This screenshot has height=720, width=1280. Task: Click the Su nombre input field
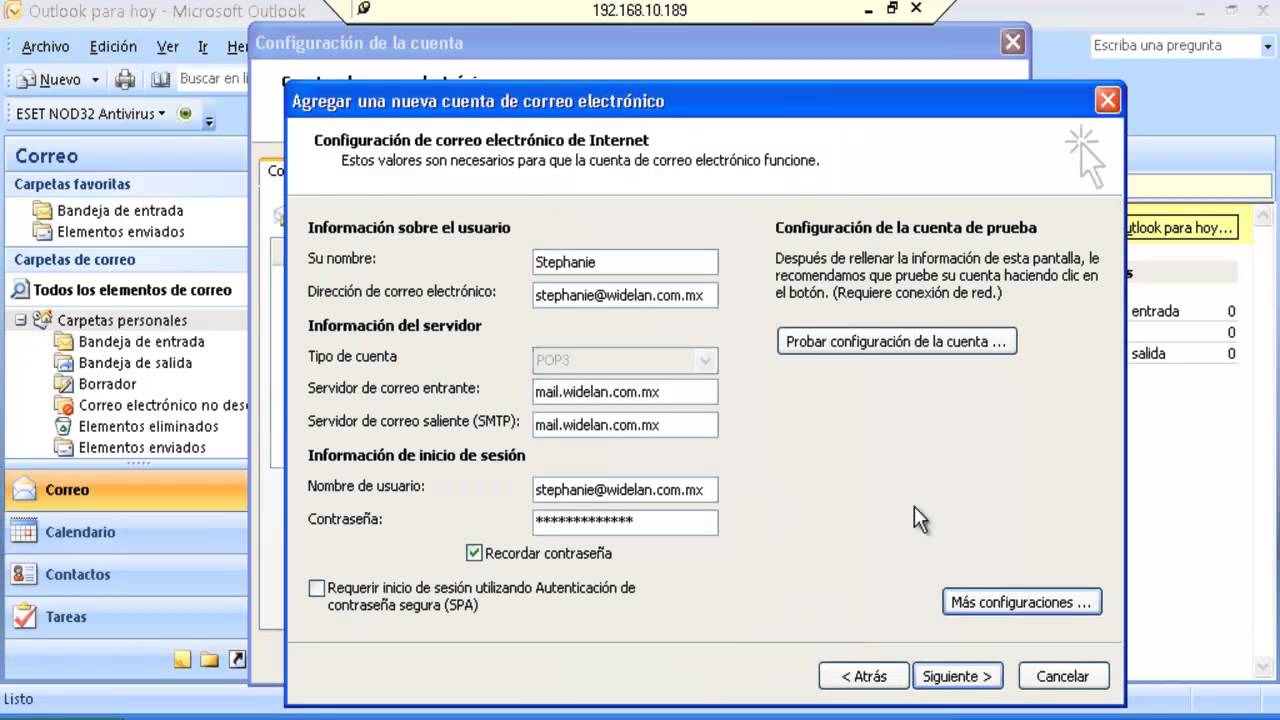click(x=625, y=262)
